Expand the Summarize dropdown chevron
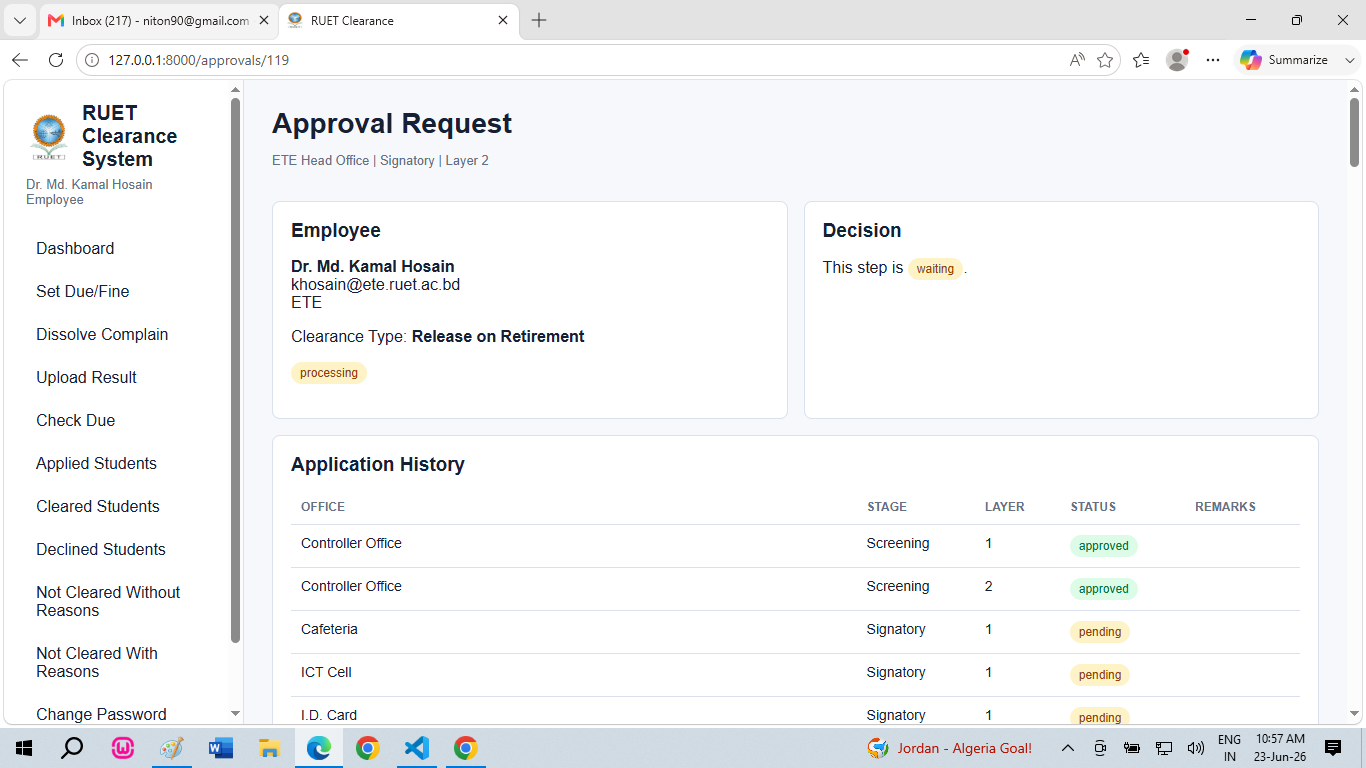The width and height of the screenshot is (1366, 768). tap(1349, 60)
